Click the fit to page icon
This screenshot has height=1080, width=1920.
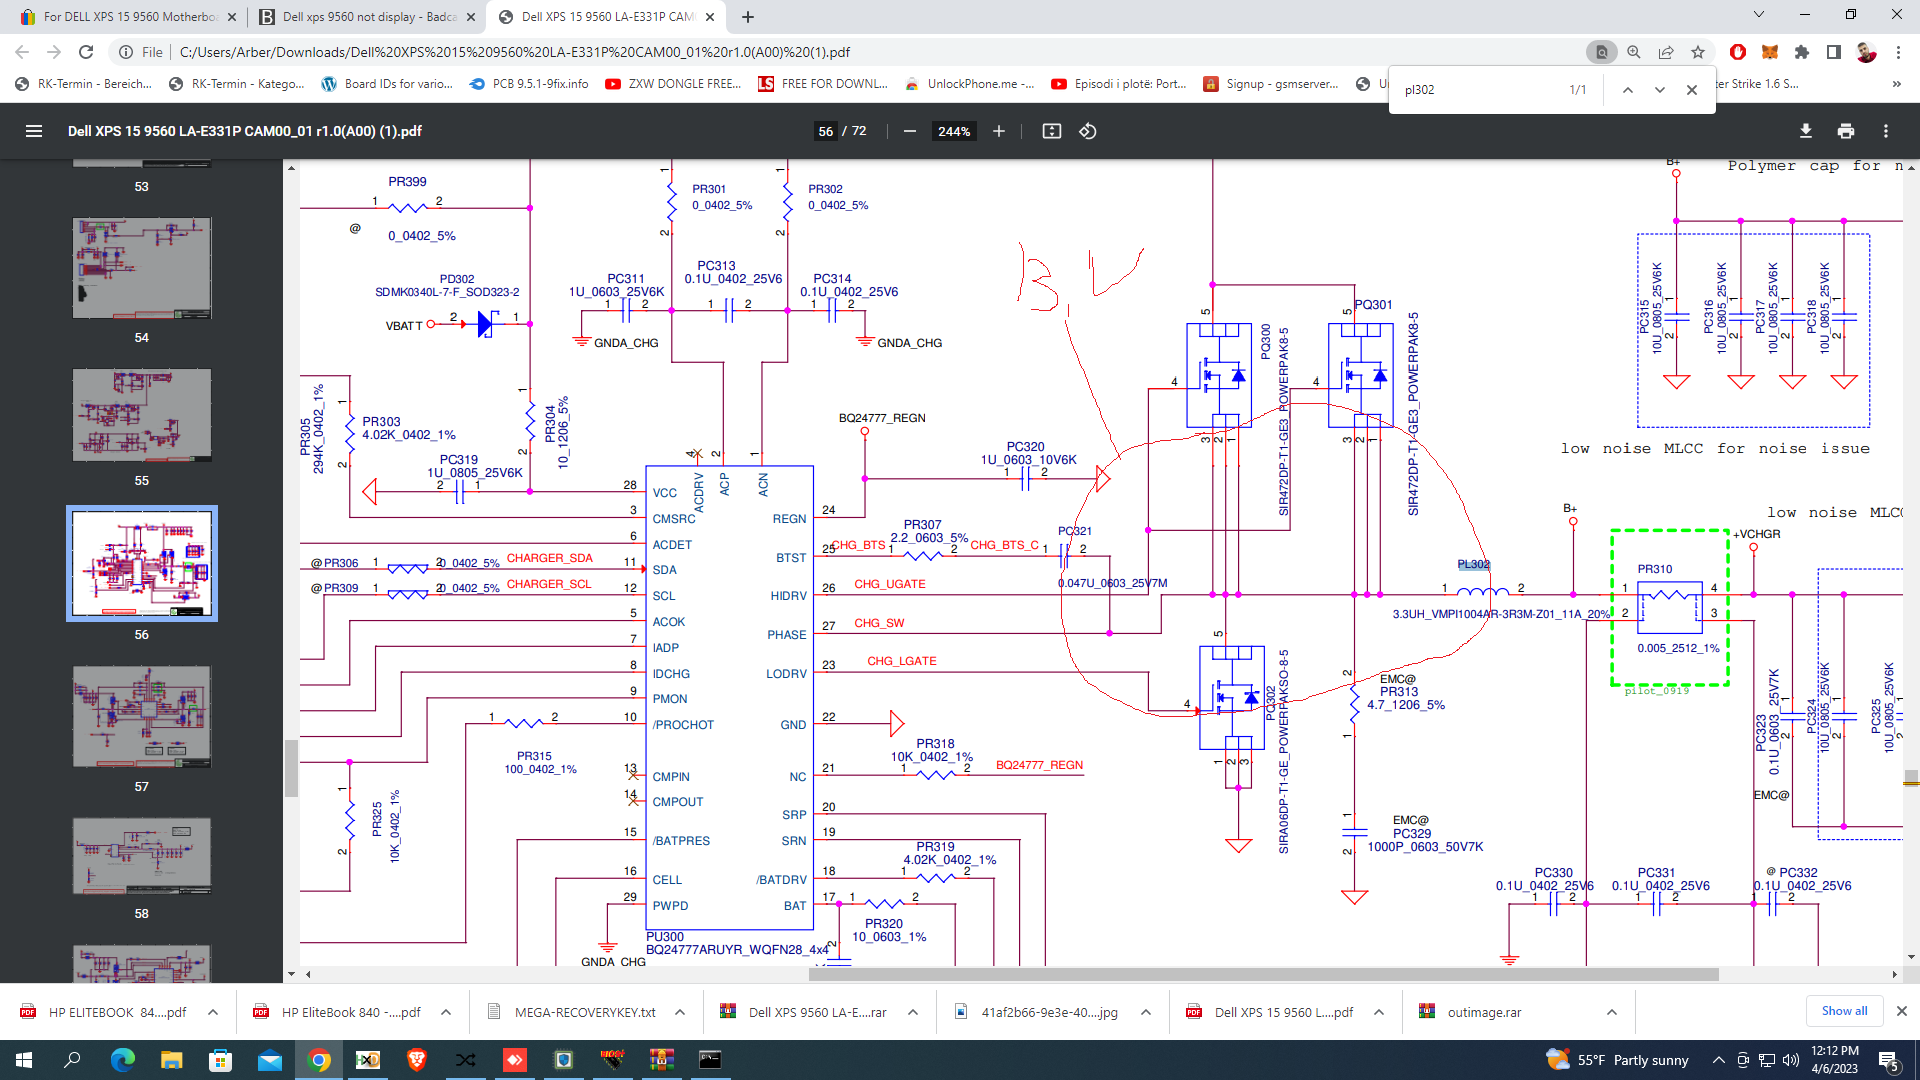tap(1051, 131)
